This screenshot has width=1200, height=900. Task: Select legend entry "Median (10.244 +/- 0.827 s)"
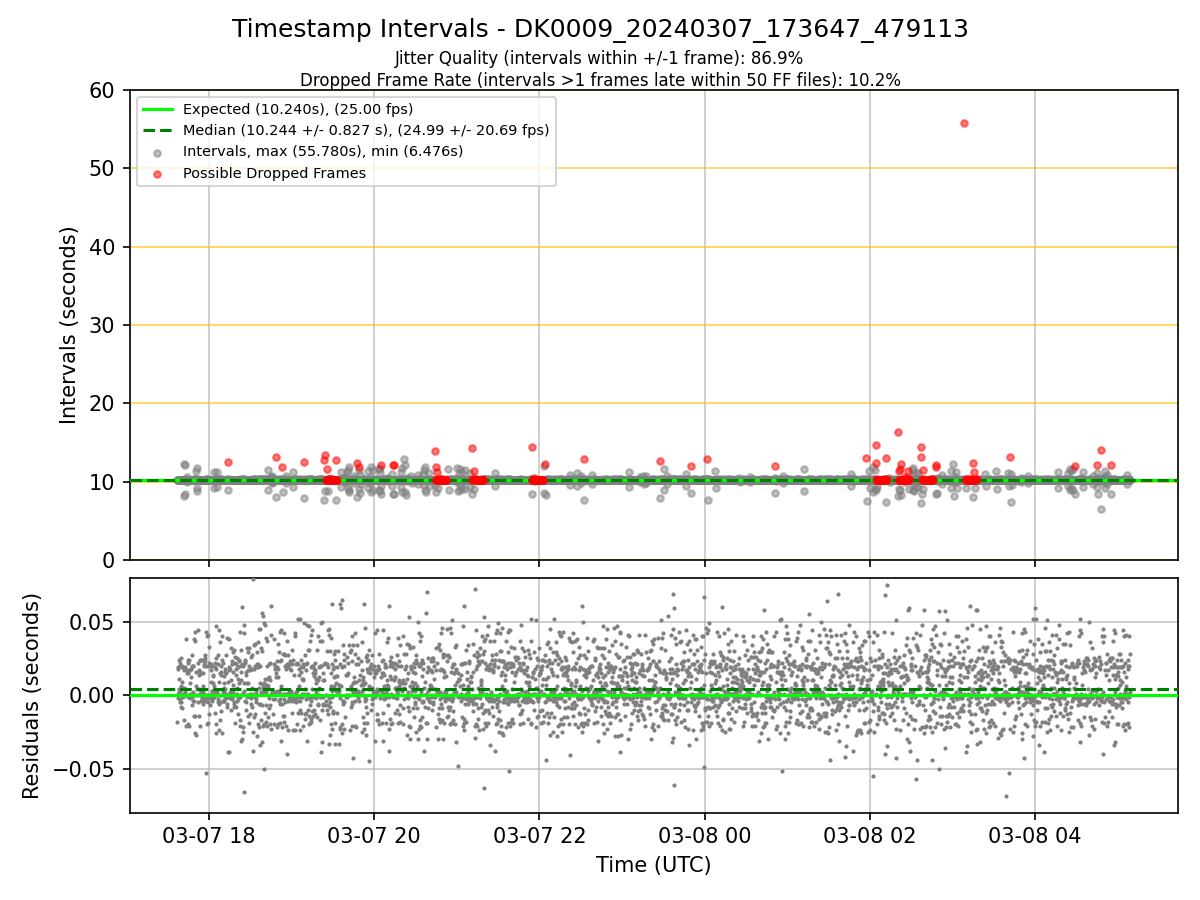pyautogui.click(x=366, y=130)
